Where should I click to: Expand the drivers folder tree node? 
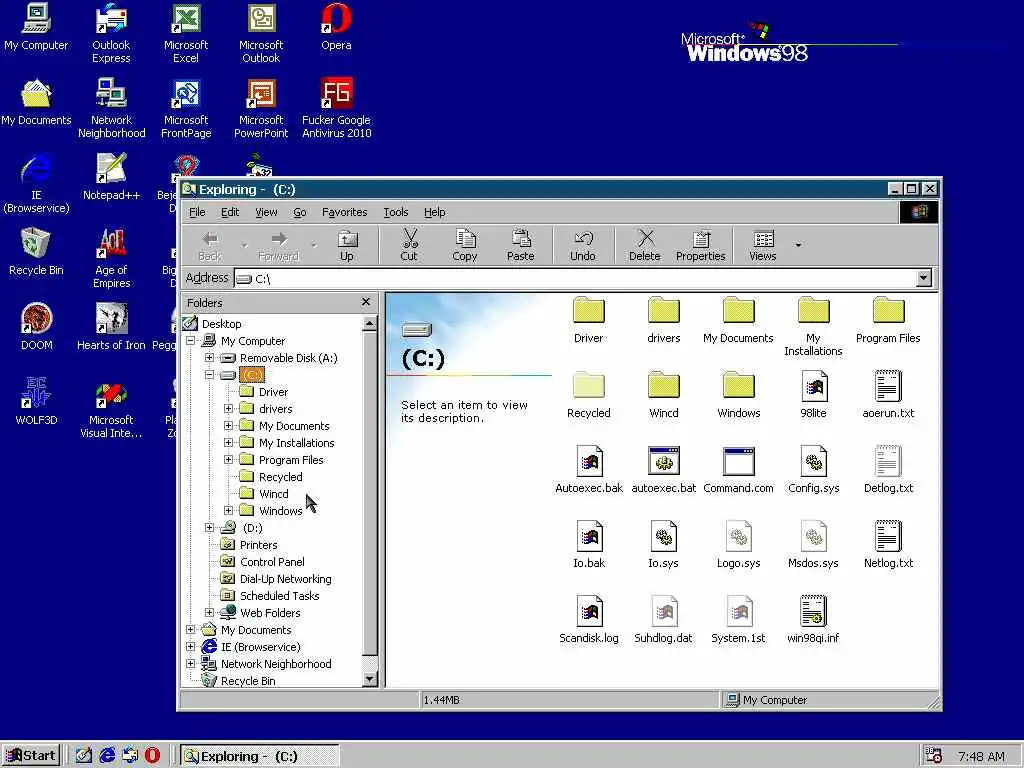point(228,409)
